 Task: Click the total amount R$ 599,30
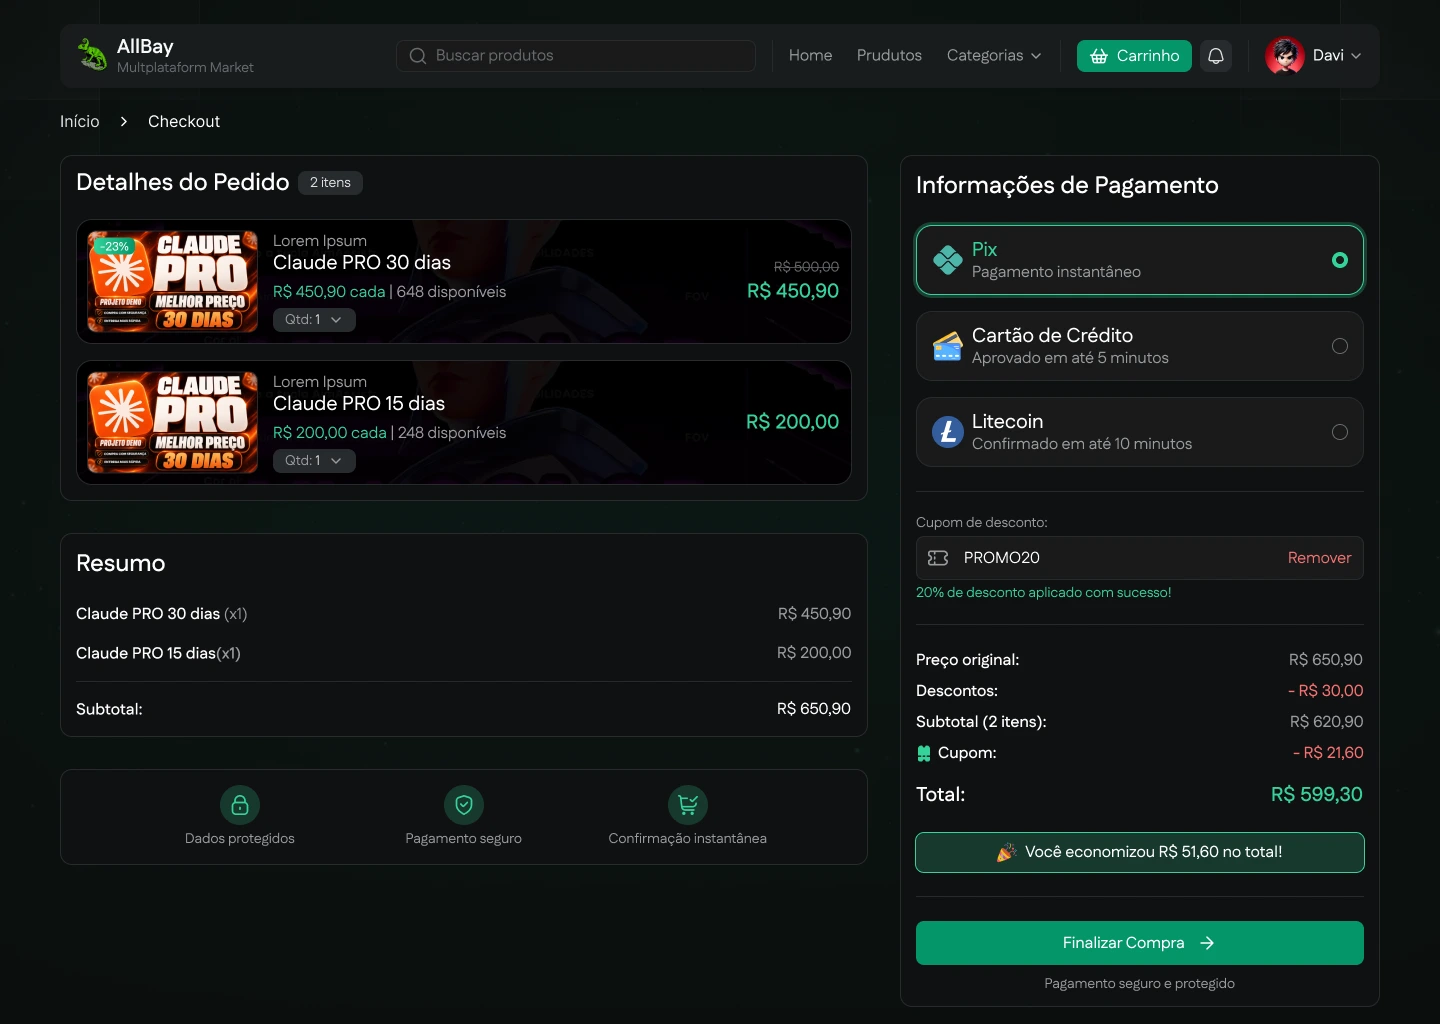tap(1317, 794)
